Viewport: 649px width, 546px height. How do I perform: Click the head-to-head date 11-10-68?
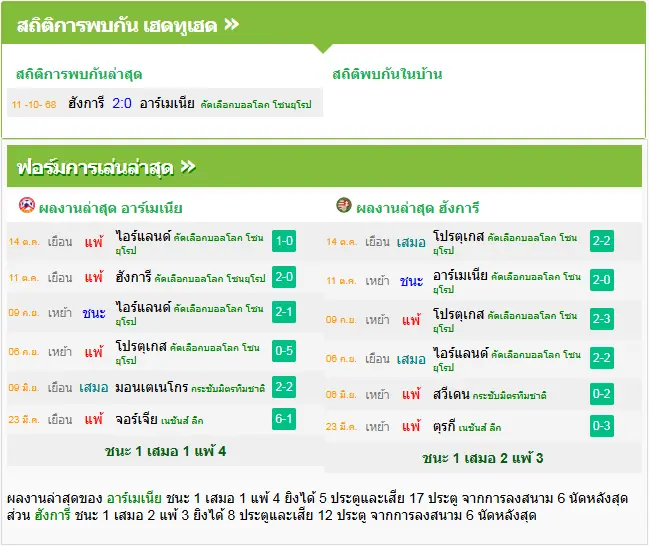tap(34, 104)
